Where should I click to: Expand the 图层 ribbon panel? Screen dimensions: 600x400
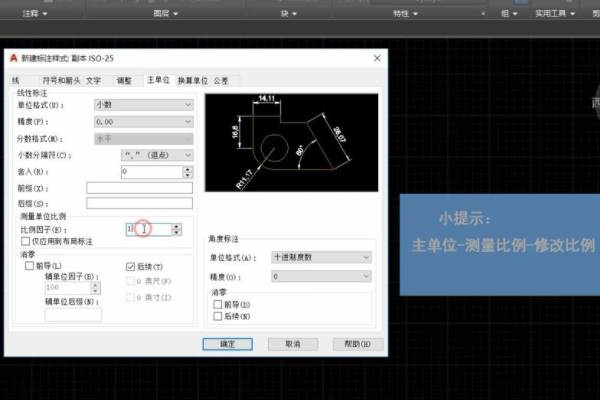click(x=165, y=14)
